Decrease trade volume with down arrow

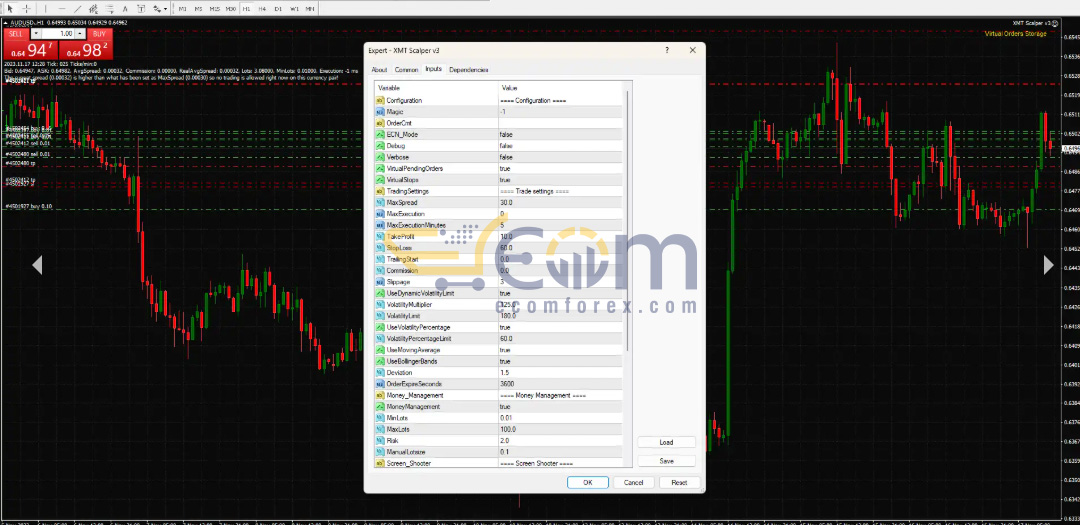(37, 33)
